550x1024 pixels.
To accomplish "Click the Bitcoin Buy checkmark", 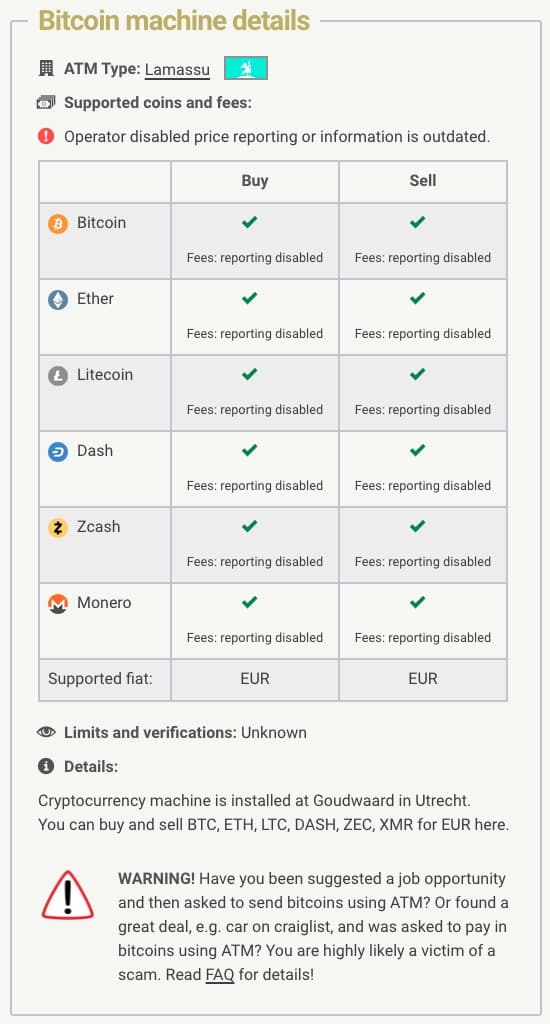I will pyautogui.click(x=249, y=223).
